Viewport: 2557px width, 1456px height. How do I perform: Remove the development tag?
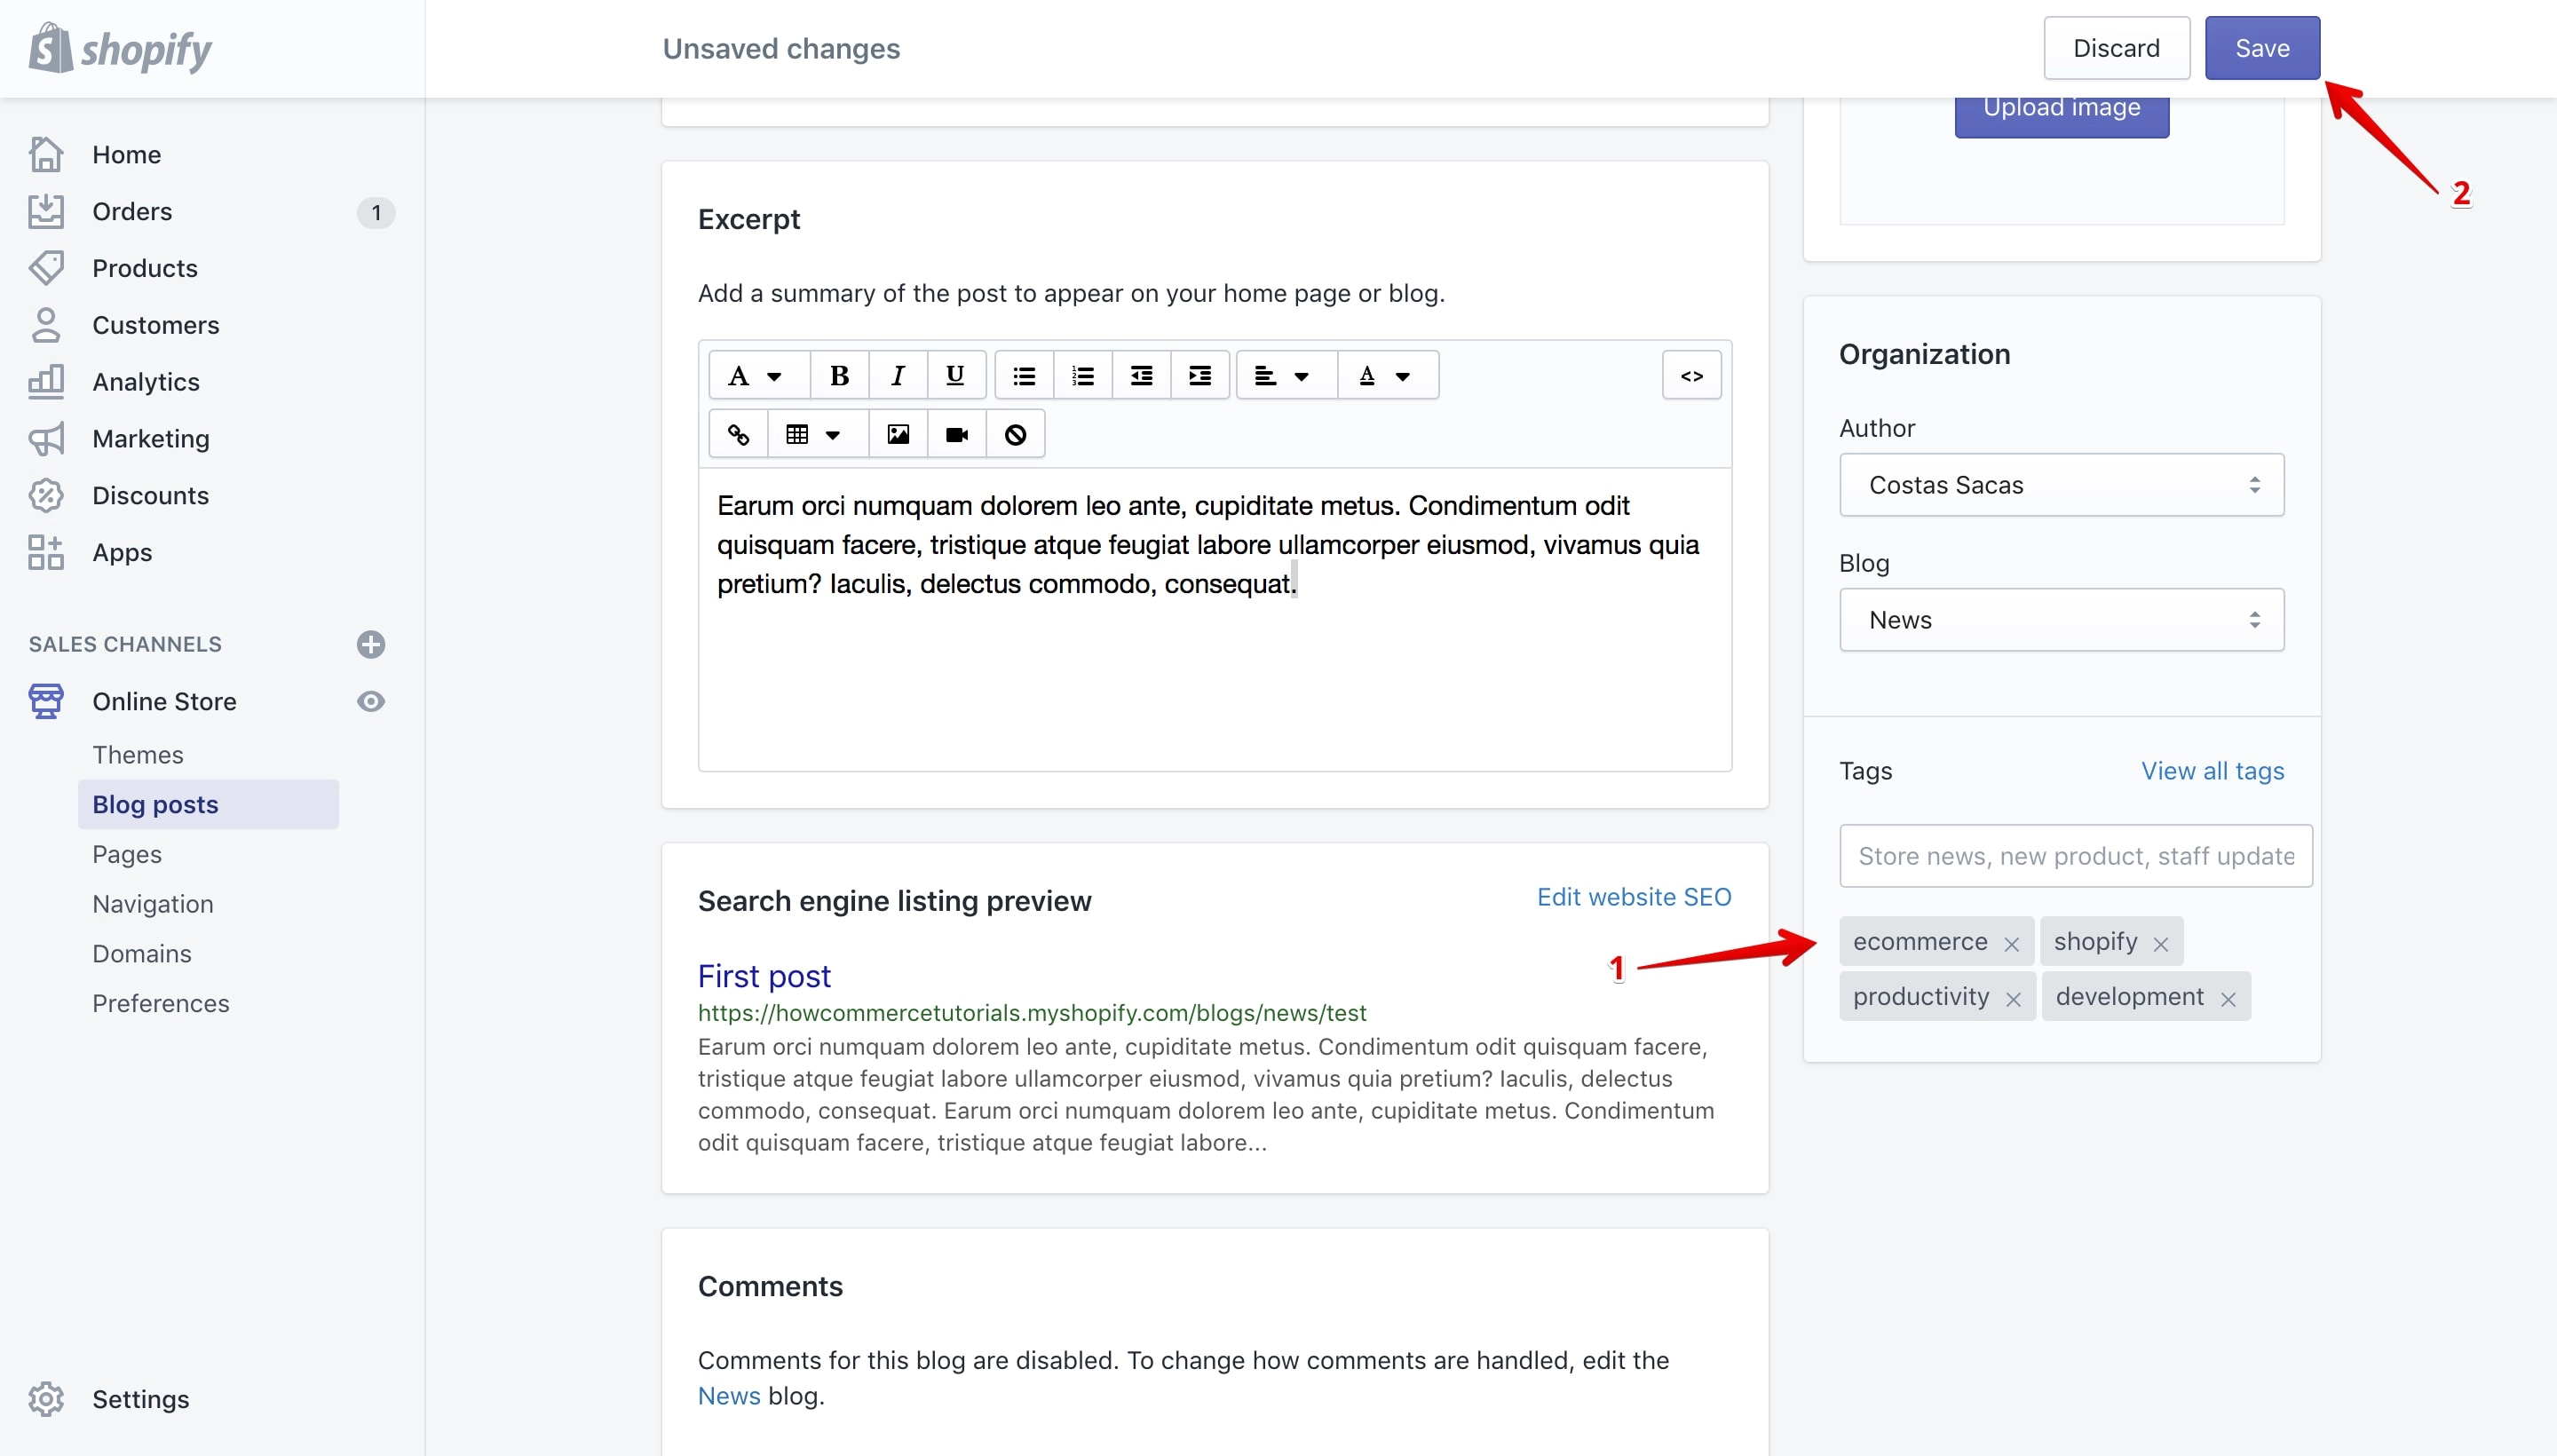coord(2228,999)
